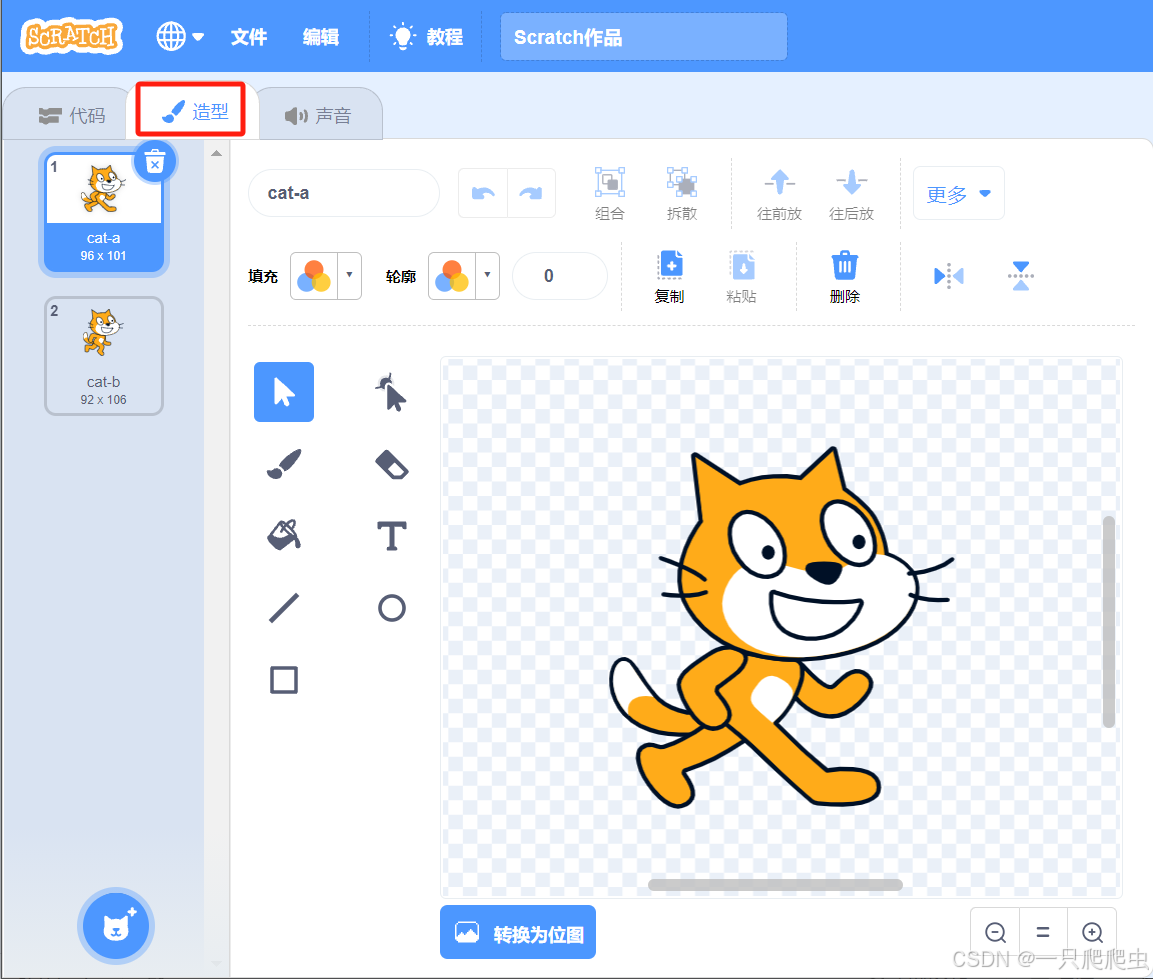
Task: Switch to the 造型 tab
Action: (x=195, y=112)
